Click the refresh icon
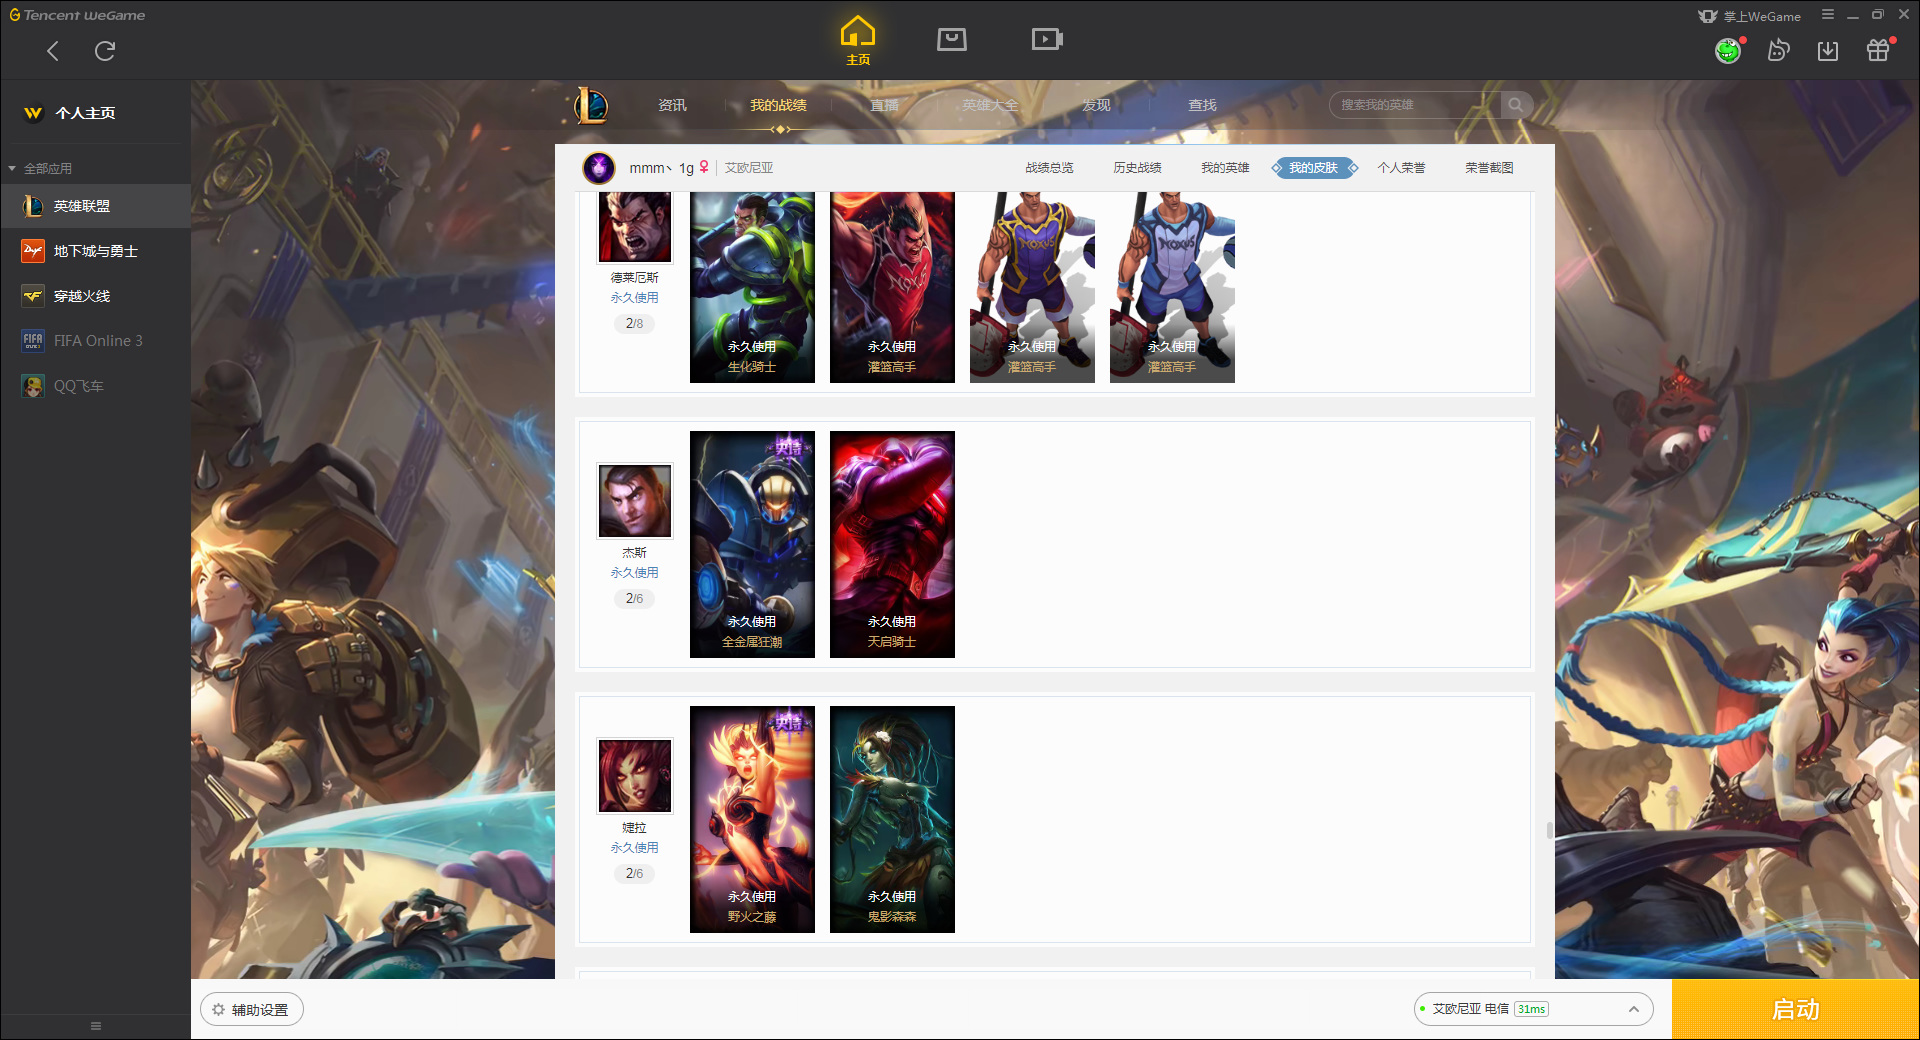The height and width of the screenshot is (1040, 1920). [105, 51]
